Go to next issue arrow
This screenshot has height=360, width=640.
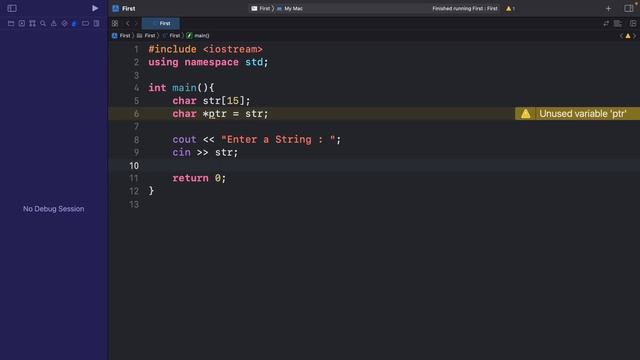click(x=634, y=36)
